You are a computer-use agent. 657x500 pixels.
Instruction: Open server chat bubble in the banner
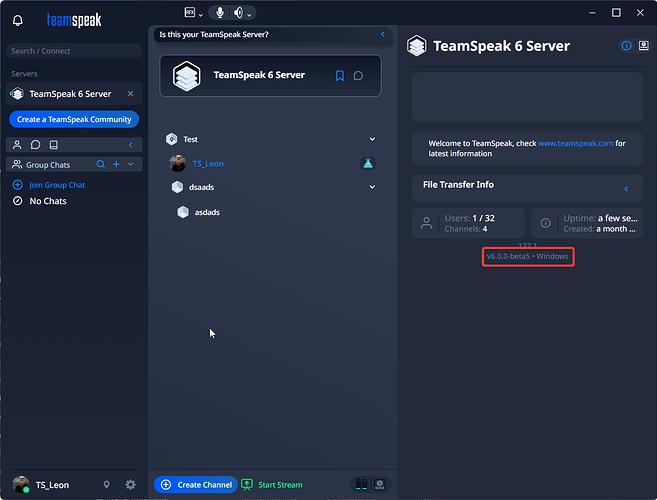click(x=358, y=75)
